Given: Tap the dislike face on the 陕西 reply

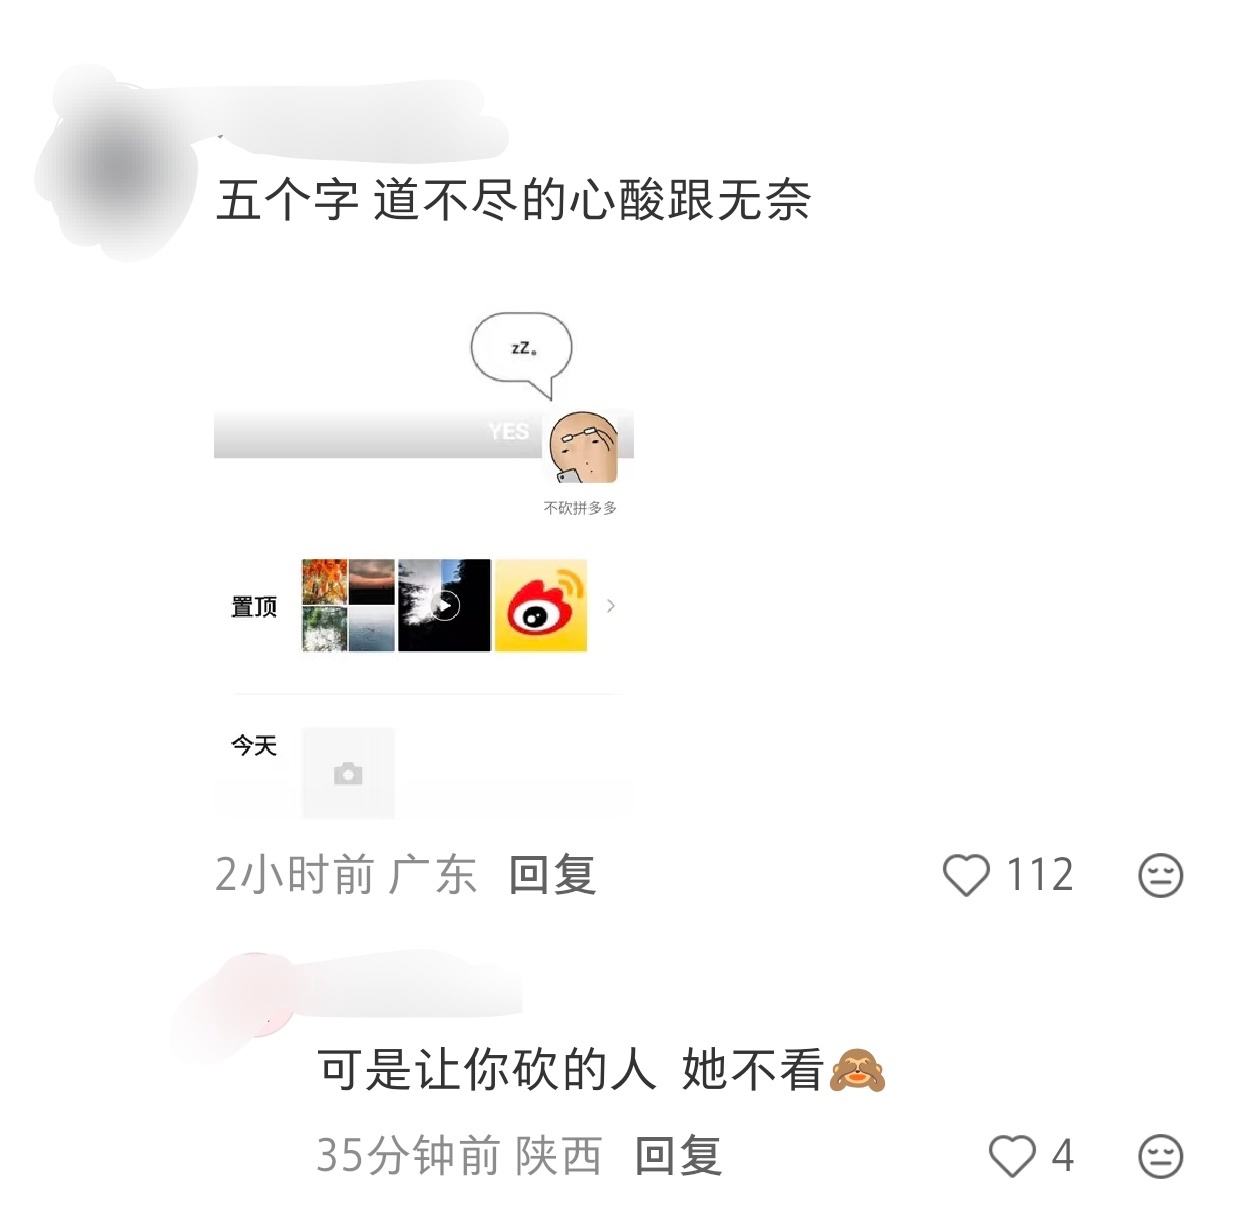Looking at the screenshot, I should (x=1160, y=1157).
